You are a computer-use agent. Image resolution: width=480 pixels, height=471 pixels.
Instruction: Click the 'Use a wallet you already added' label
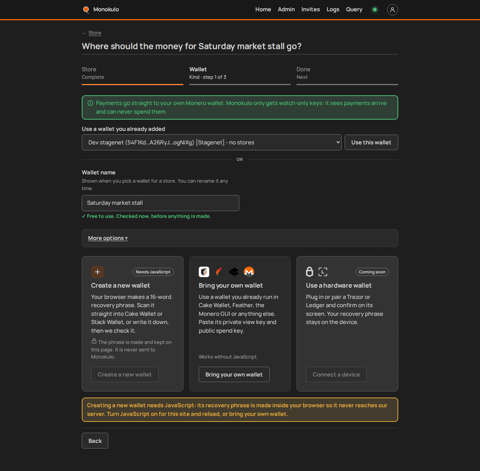pos(123,129)
